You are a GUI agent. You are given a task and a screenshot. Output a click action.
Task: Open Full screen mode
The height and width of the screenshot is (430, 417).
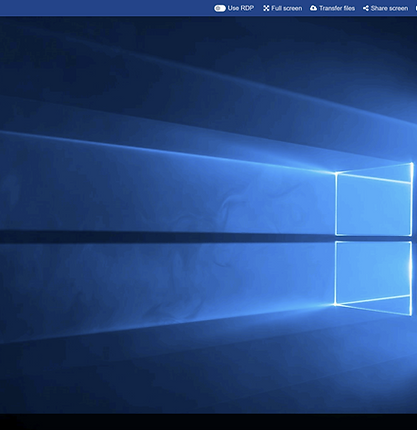point(282,8)
